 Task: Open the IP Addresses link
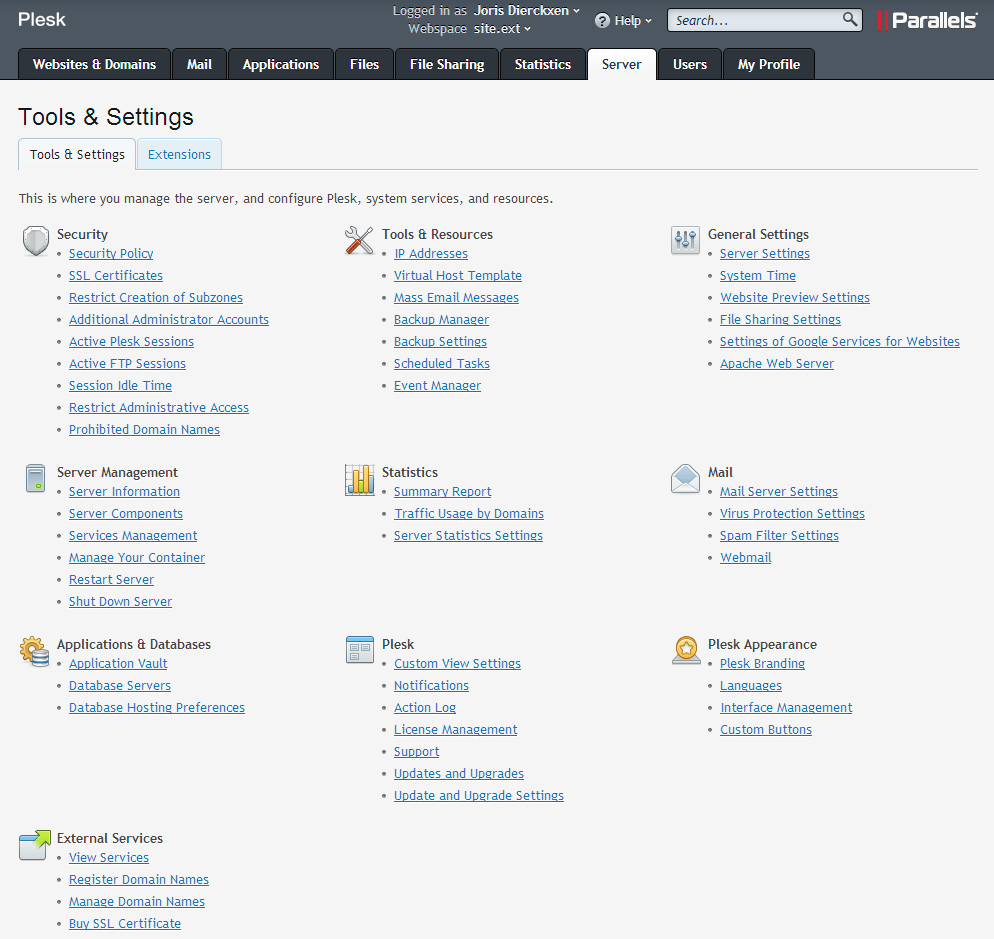(x=431, y=254)
